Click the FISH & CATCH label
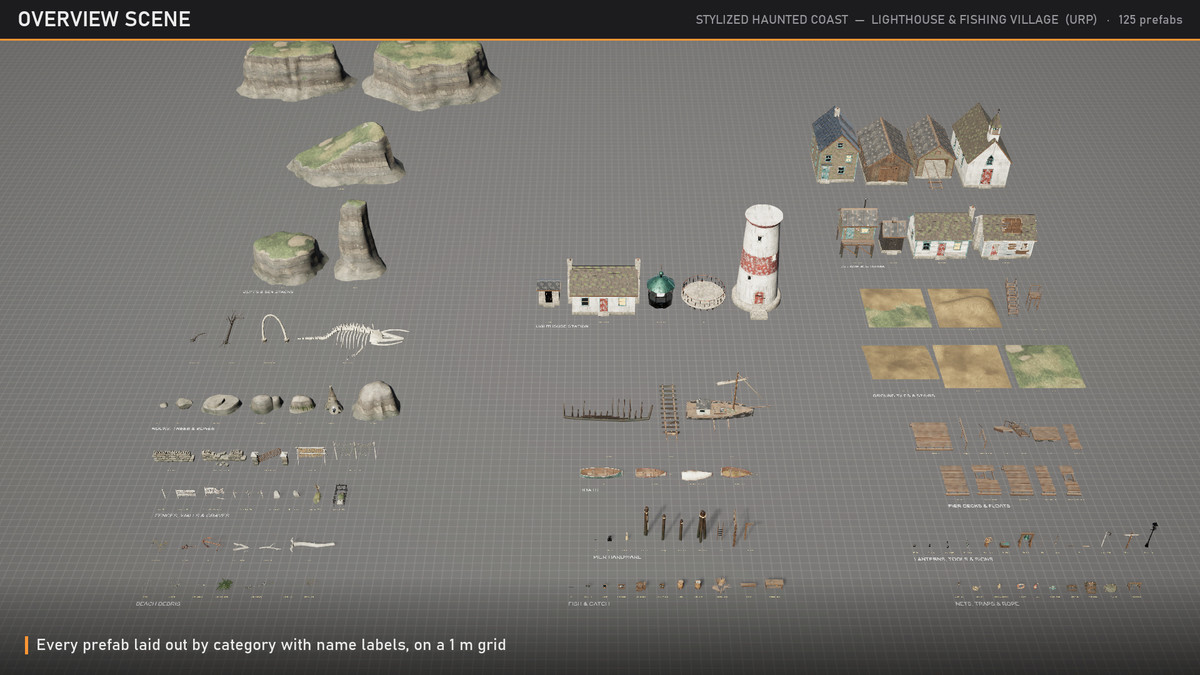The height and width of the screenshot is (675, 1200). tap(589, 604)
